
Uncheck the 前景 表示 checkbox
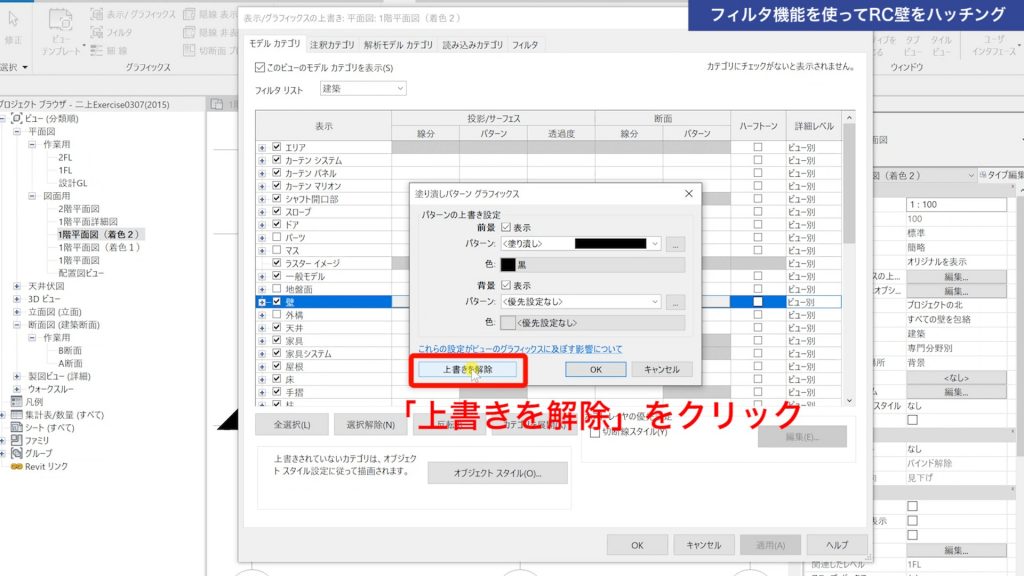(506, 227)
